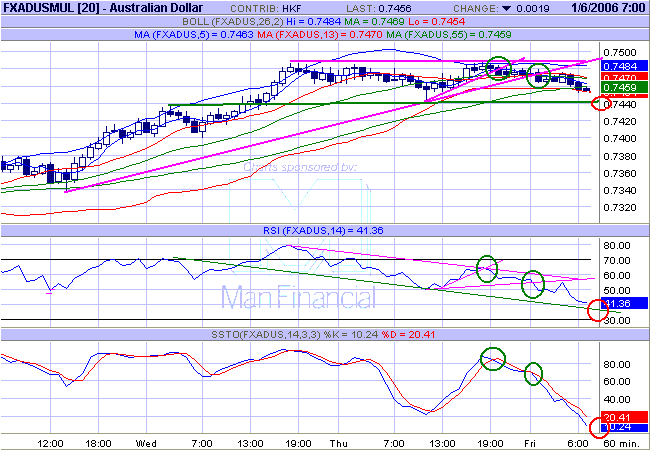Viewport: 650px width, 450px height.
Task: Click the "Wed" day label
Action: 146,443
